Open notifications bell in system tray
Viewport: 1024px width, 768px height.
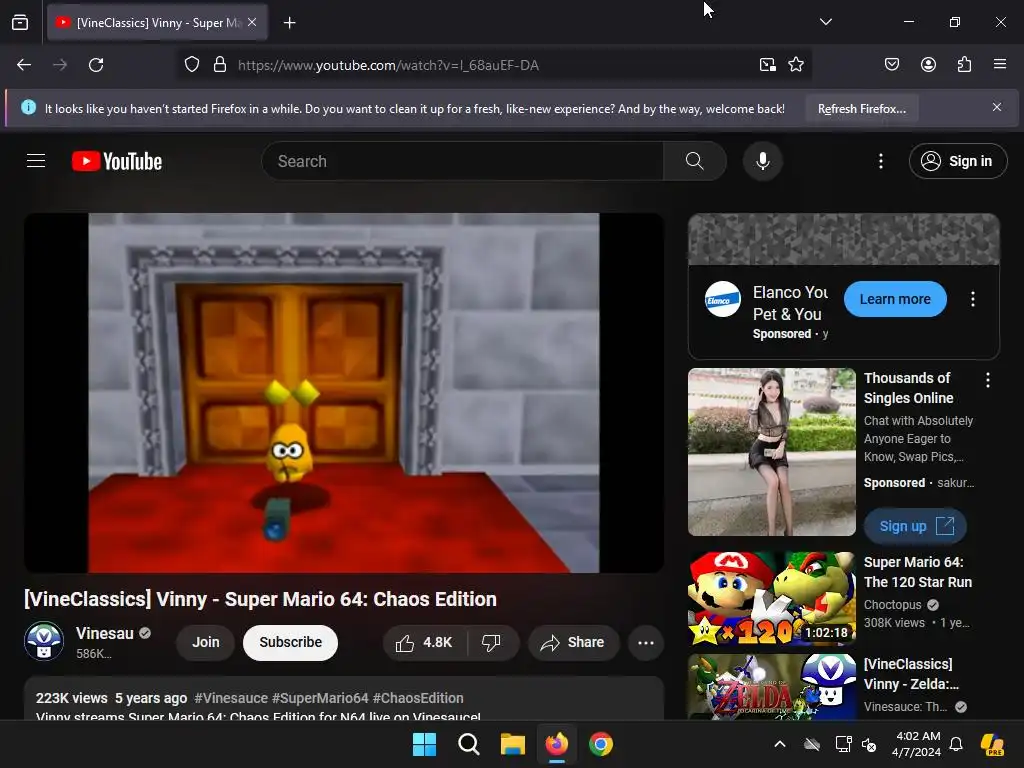coord(956,744)
